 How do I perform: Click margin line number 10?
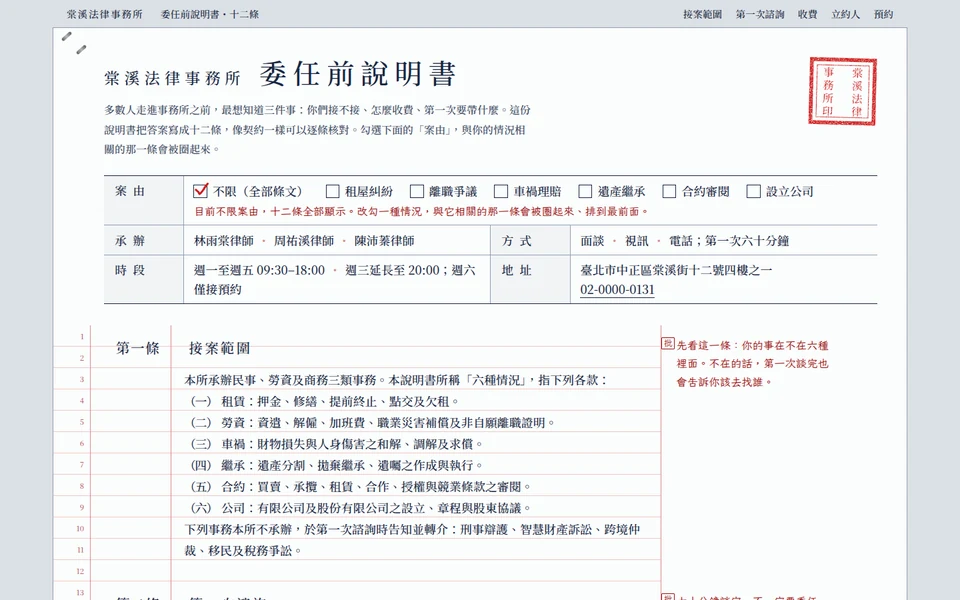80,529
